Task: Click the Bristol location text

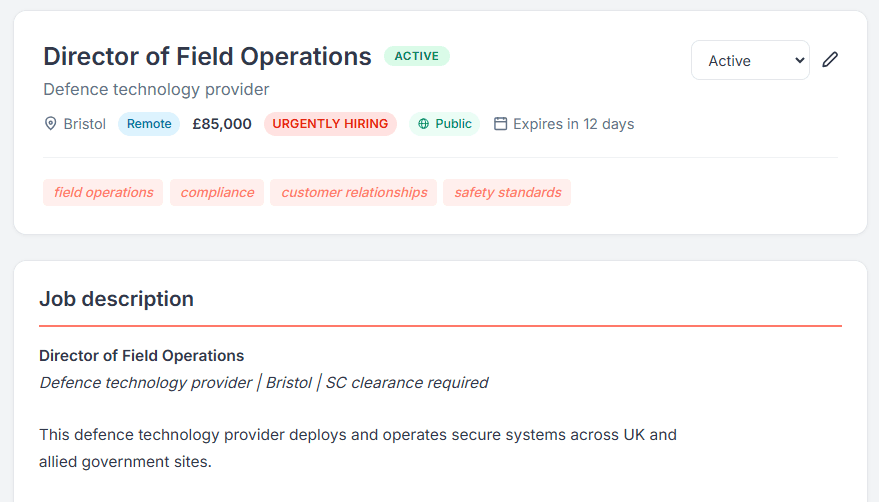Action: 84,124
